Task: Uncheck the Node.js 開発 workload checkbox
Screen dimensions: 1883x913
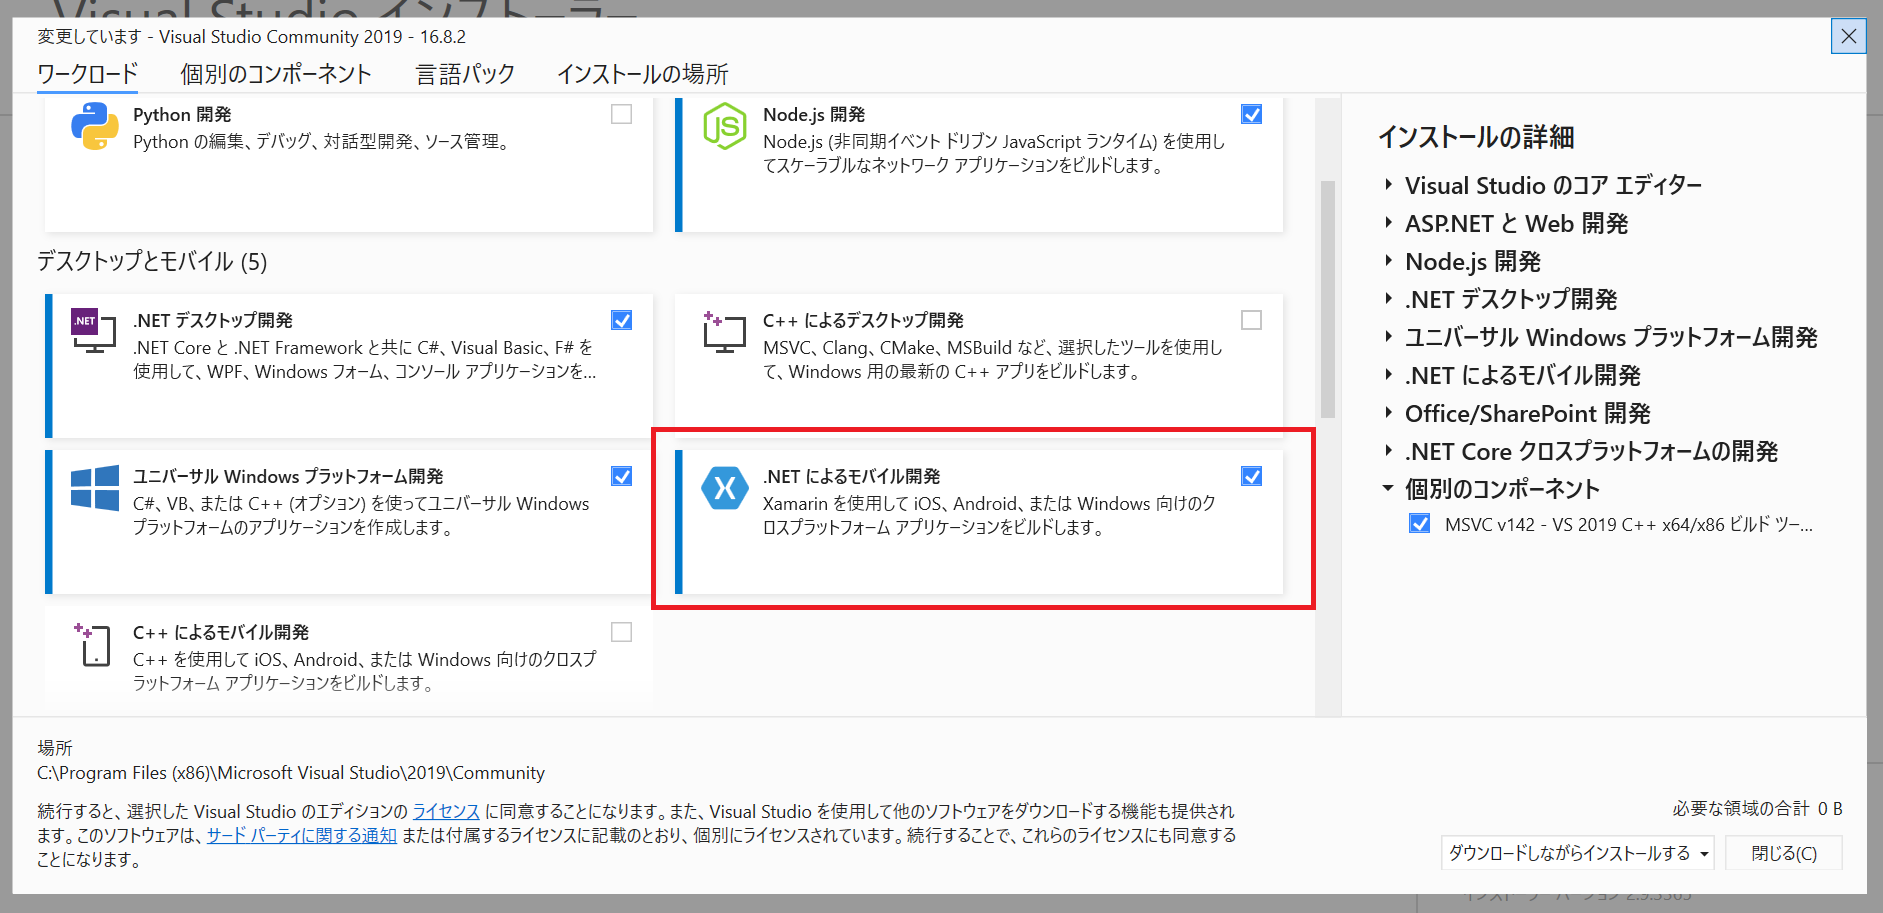Action: [1252, 114]
